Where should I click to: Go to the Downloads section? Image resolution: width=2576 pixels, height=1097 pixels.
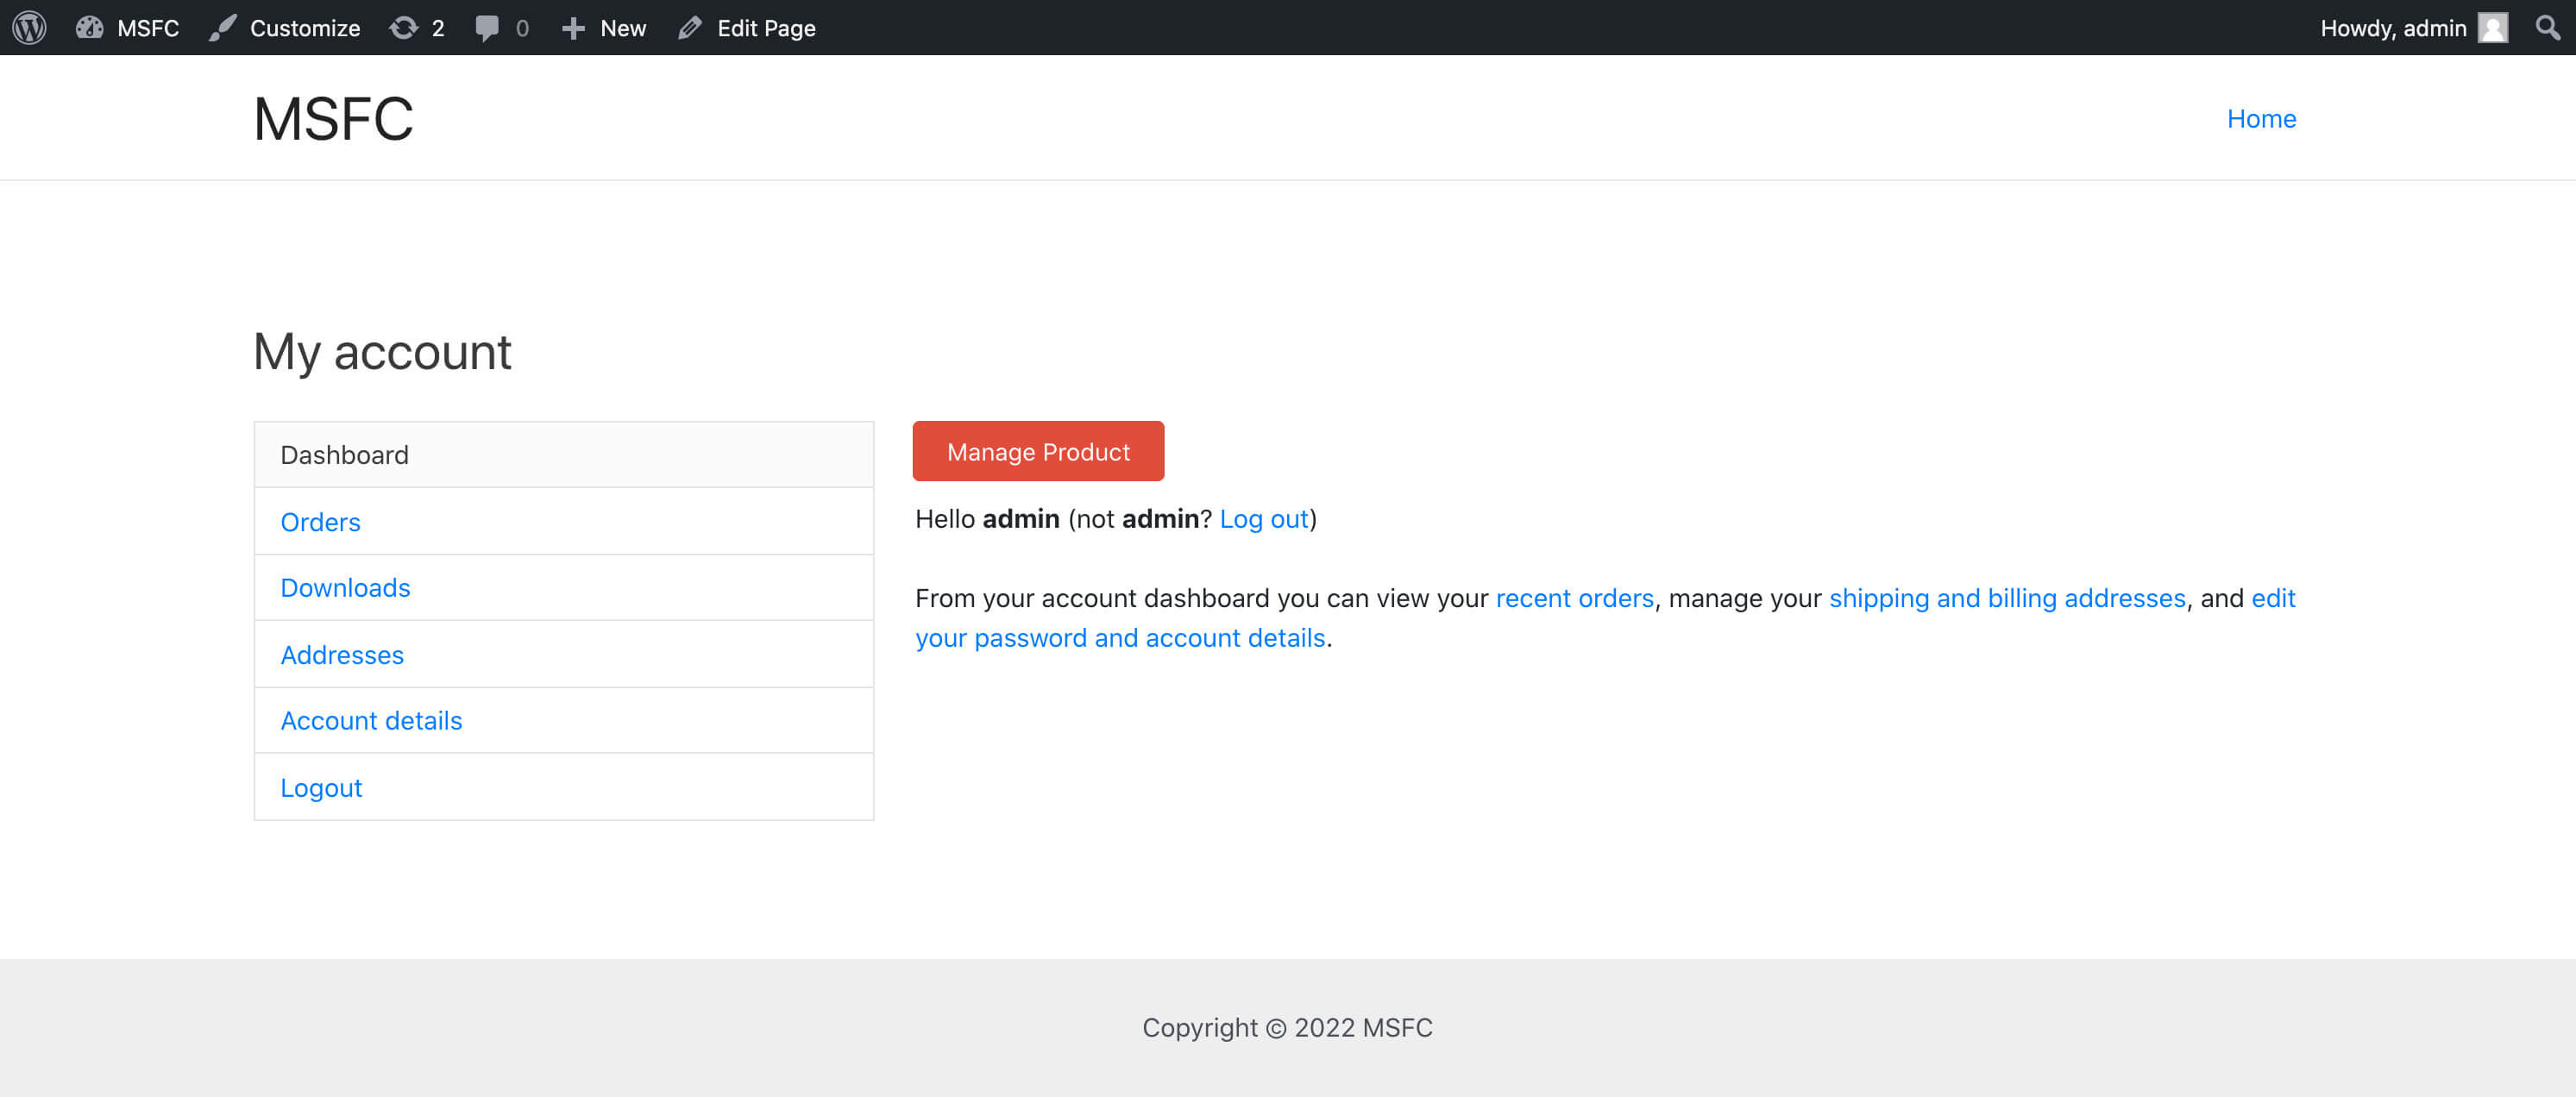tap(345, 588)
